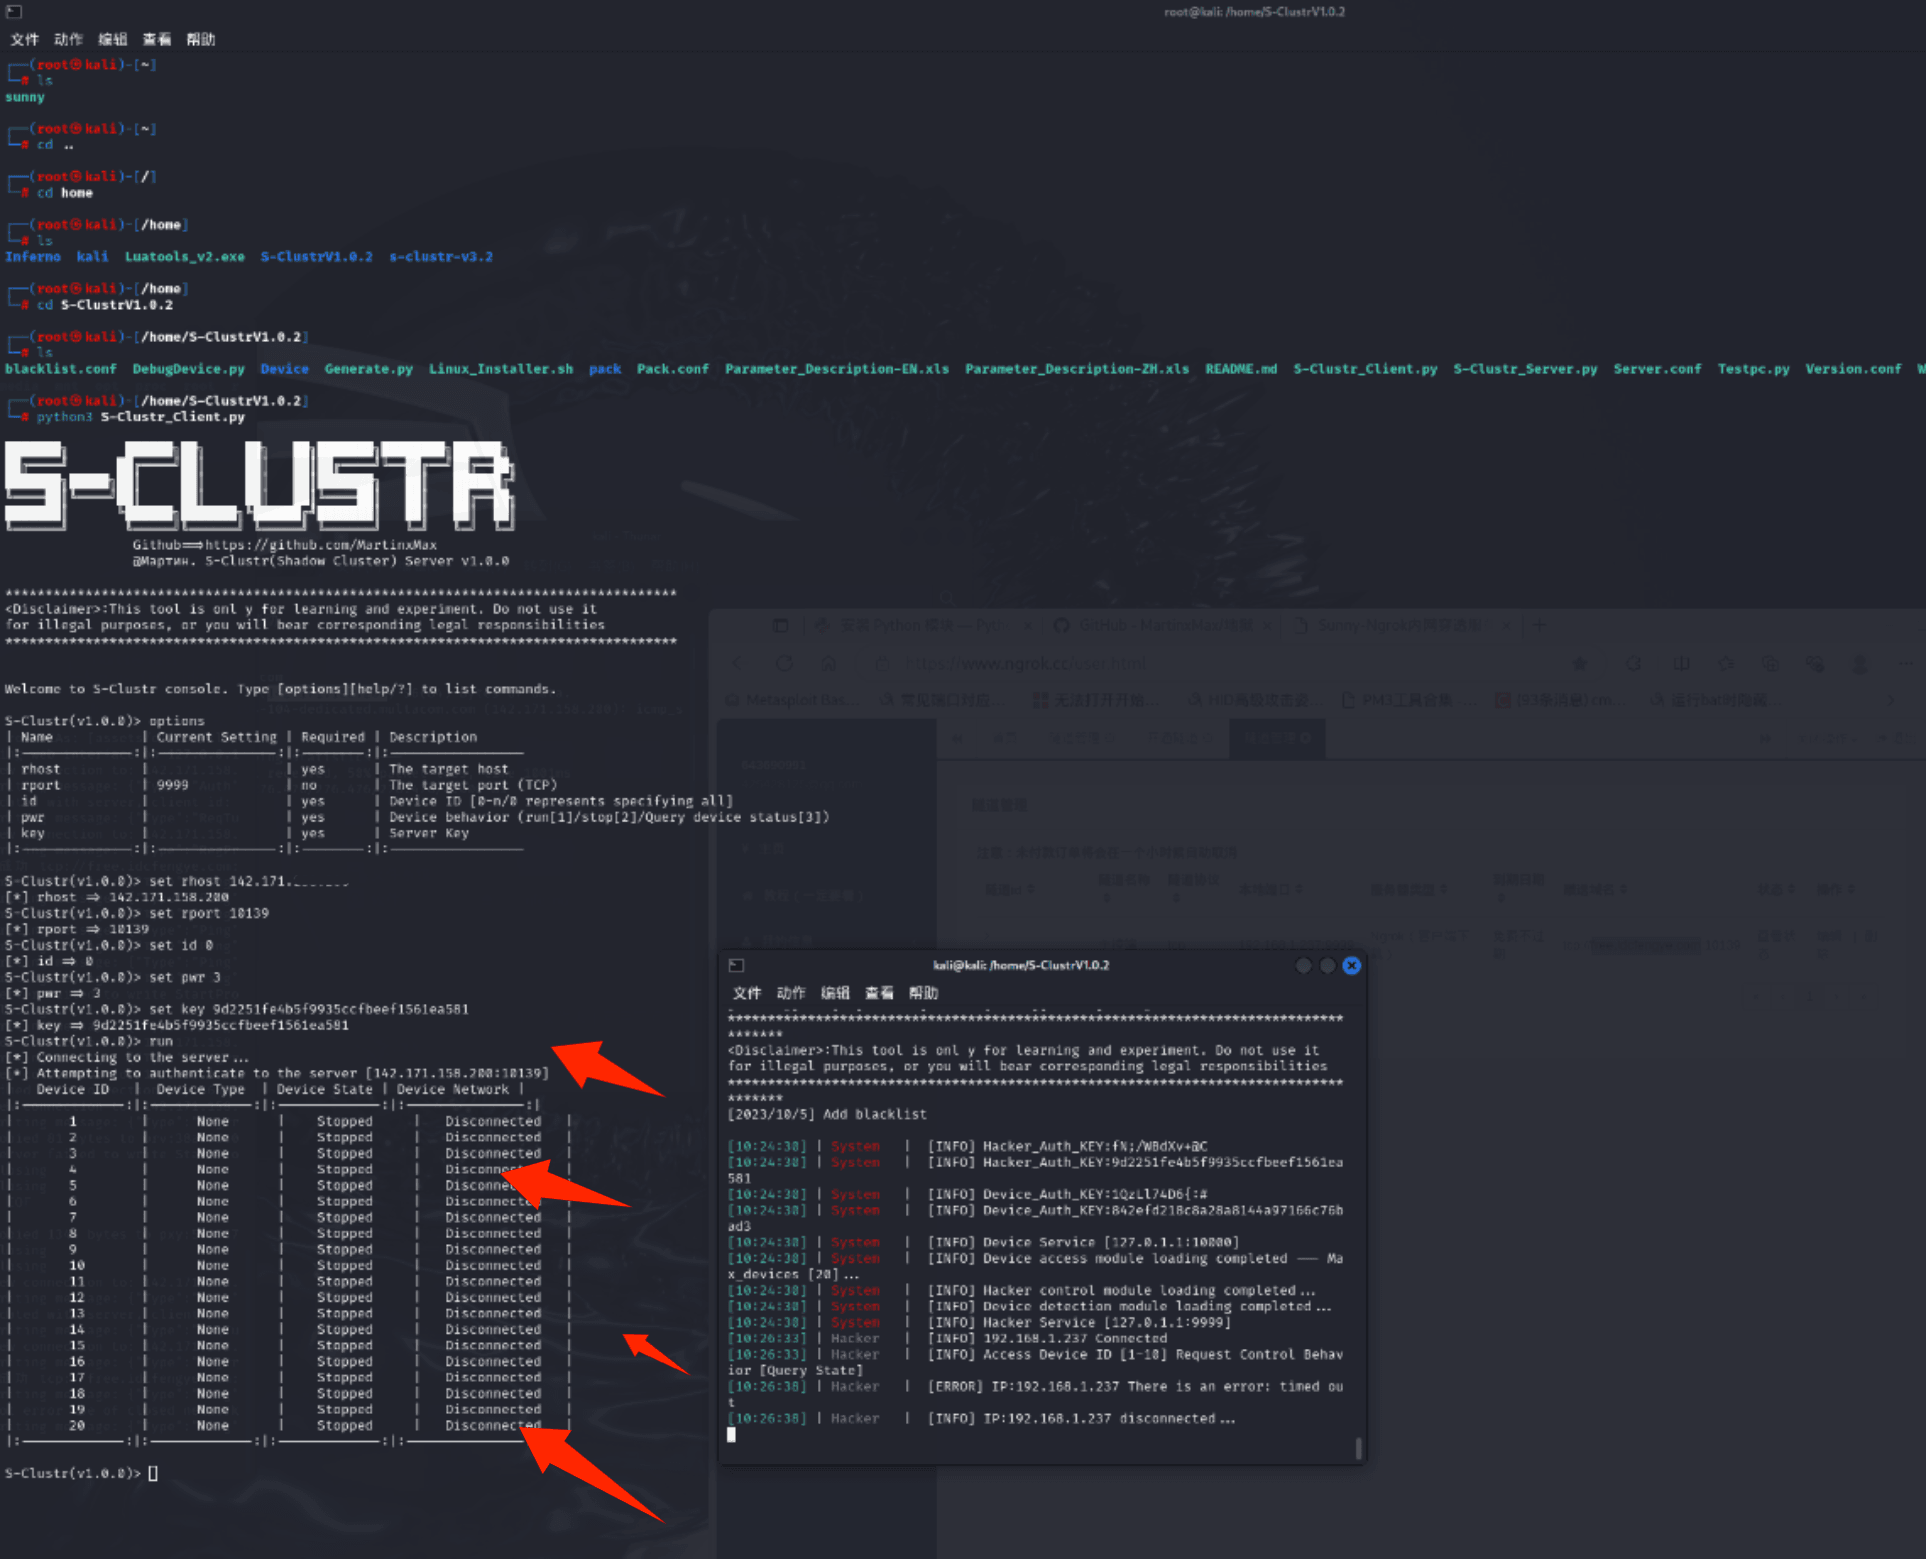Open 编辑 menu in kali@kali terminal window
Image resolution: width=1926 pixels, height=1559 pixels.
coord(835,993)
